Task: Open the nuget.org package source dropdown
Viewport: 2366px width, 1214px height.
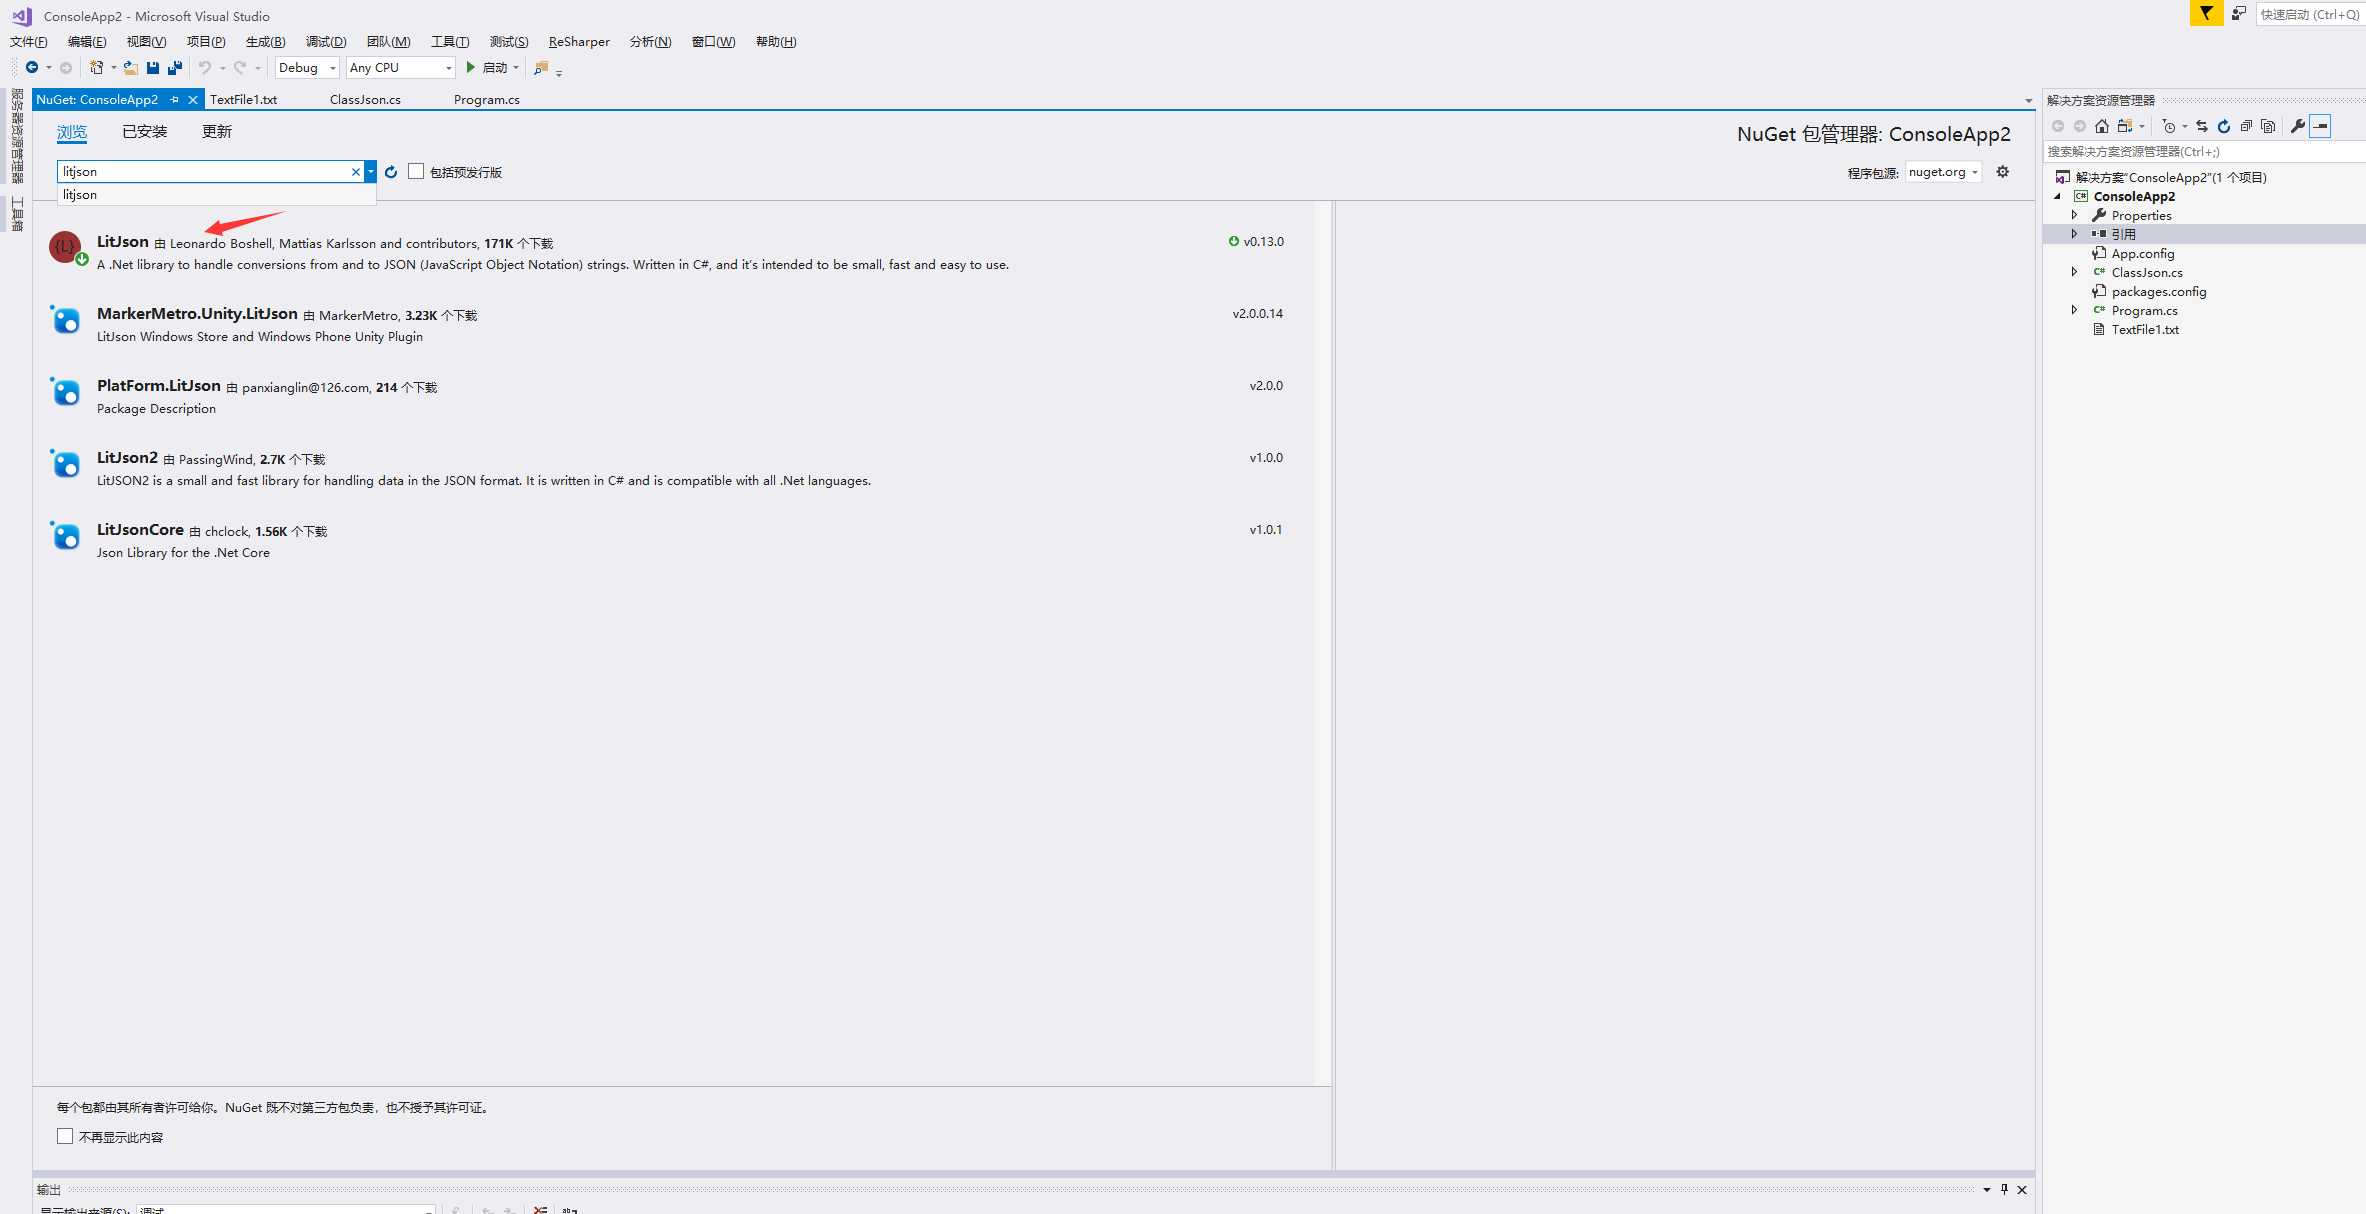Action: 1943,172
